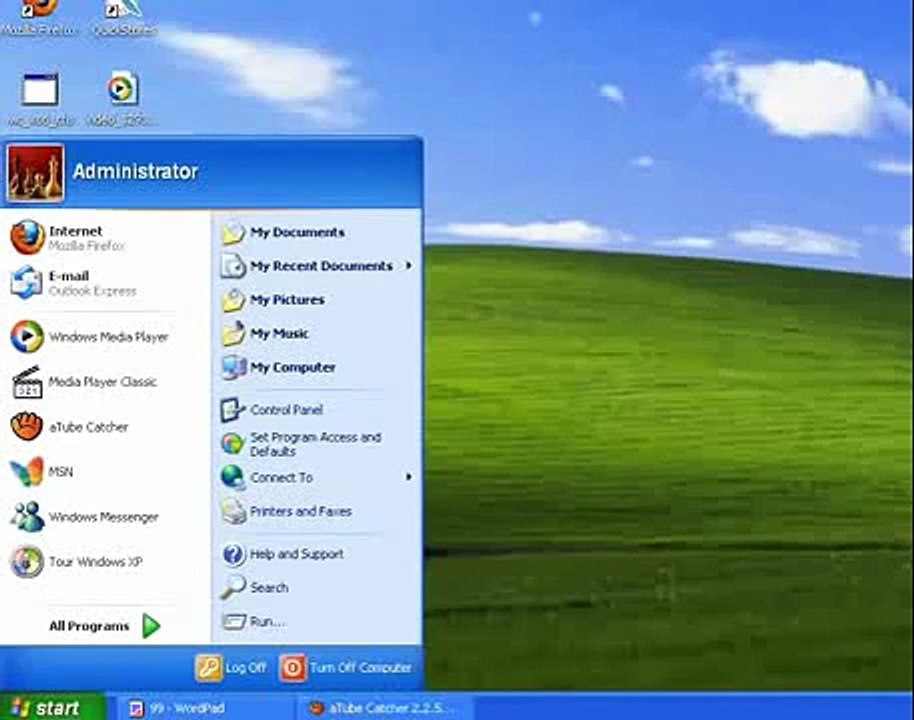
Task: Open the video file desktop icon
Action: [122, 89]
